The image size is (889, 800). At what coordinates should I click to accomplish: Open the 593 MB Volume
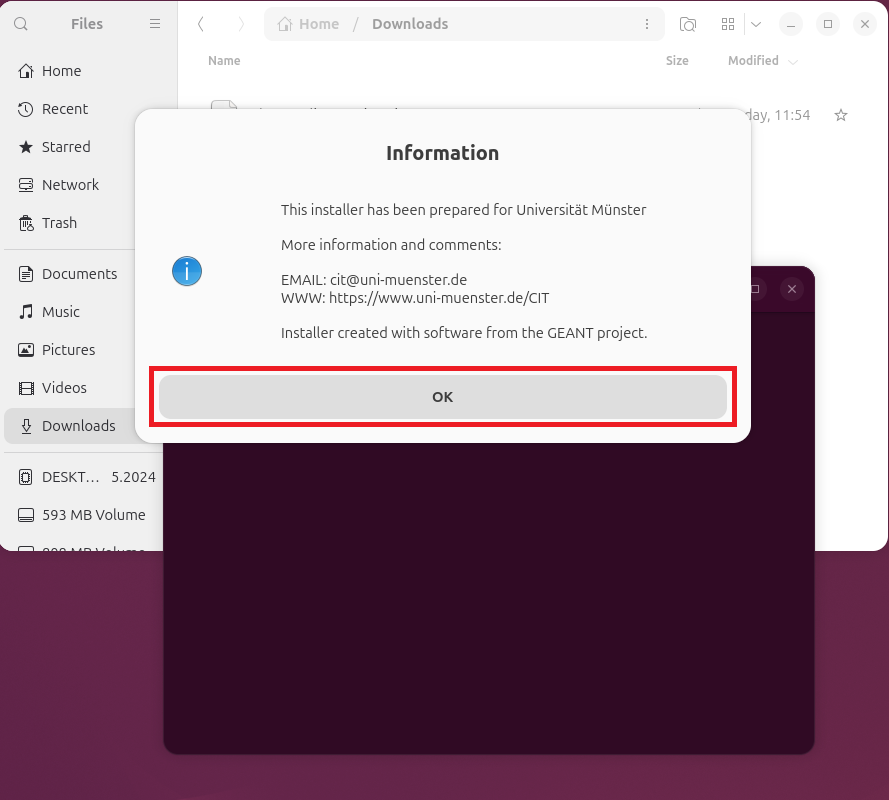tap(82, 515)
